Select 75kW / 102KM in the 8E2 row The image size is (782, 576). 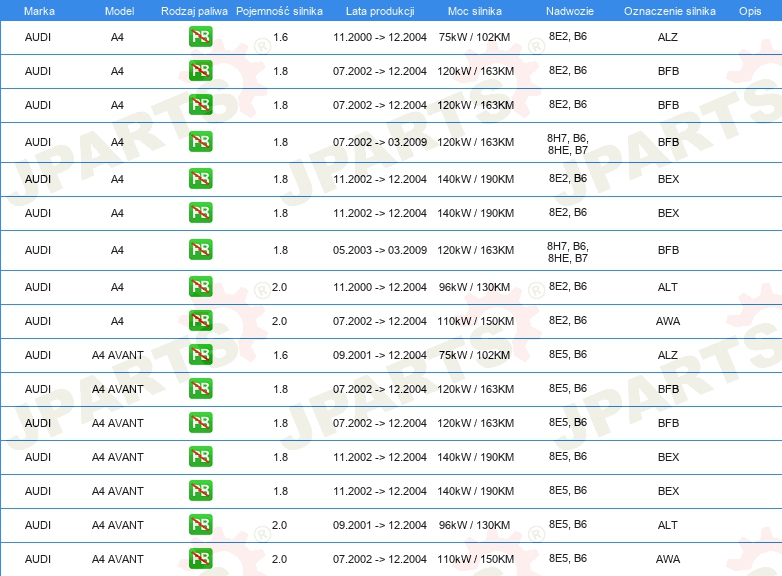click(474, 37)
